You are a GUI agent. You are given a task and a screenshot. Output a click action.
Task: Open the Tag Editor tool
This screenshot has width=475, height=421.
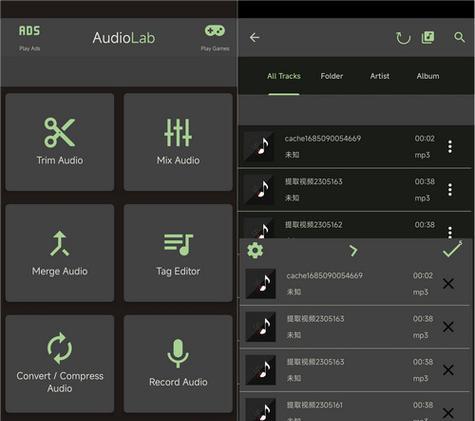tap(178, 253)
